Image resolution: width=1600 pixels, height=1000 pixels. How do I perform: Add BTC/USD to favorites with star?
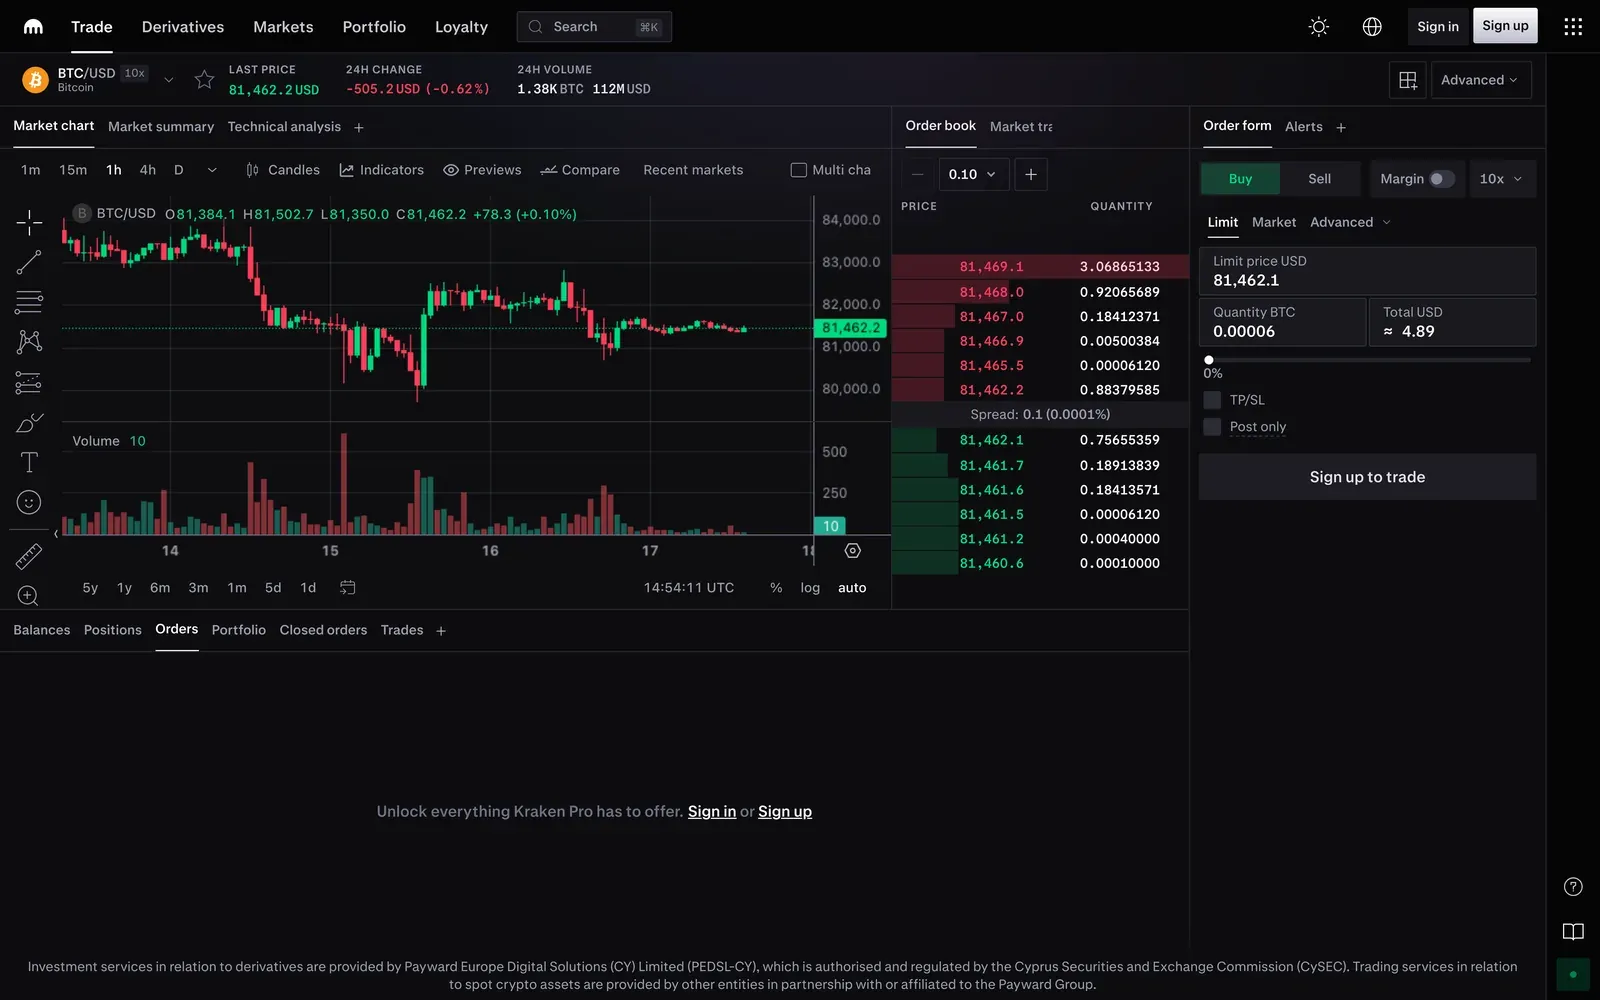(x=204, y=80)
